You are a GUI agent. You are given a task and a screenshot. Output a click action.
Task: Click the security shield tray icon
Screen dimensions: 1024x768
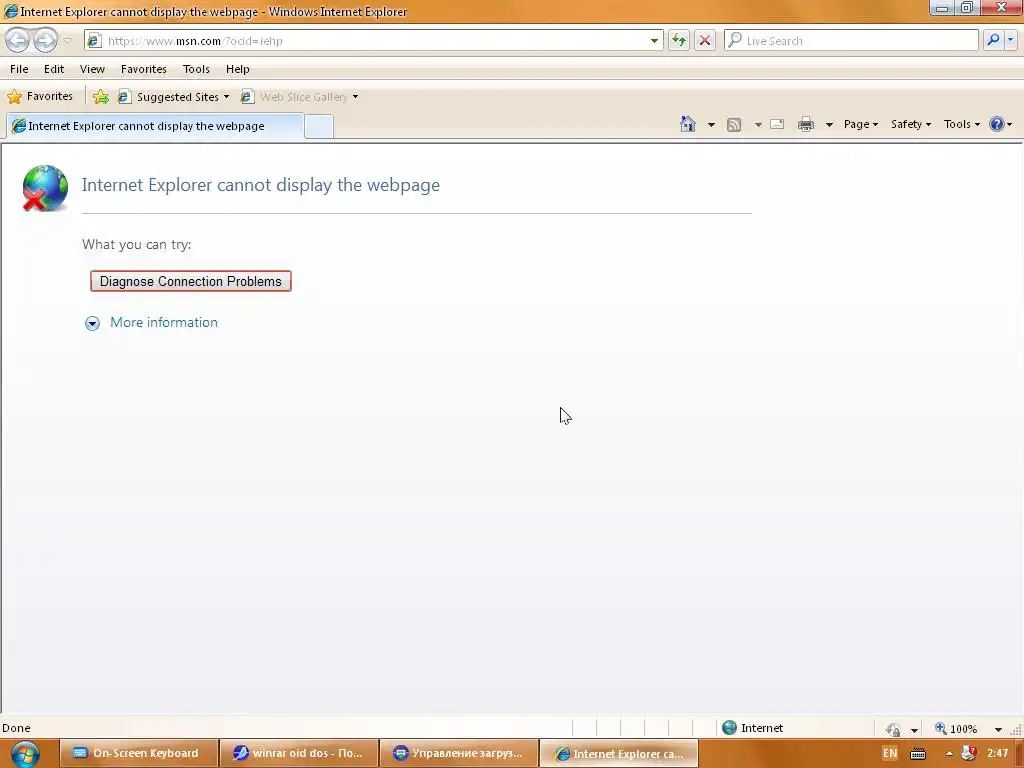tap(969, 753)
